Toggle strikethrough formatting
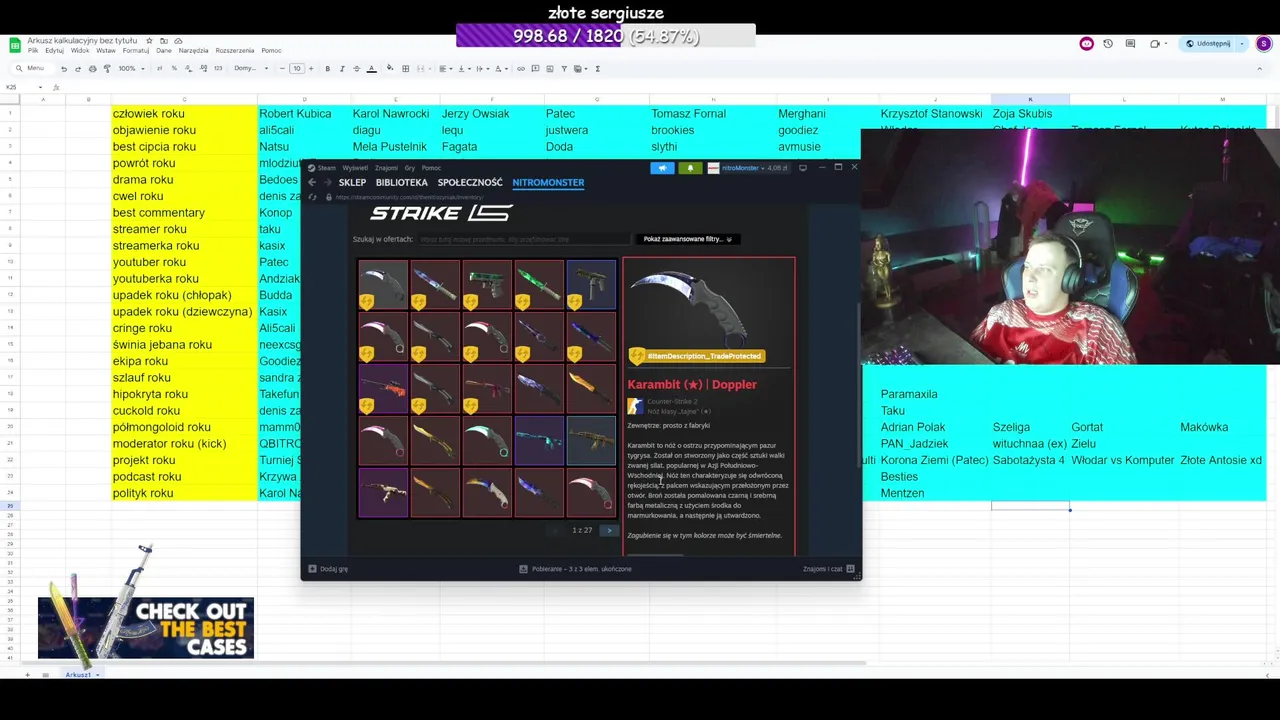1280x720 pixels. pyautogui.click(x=356, y=68)
